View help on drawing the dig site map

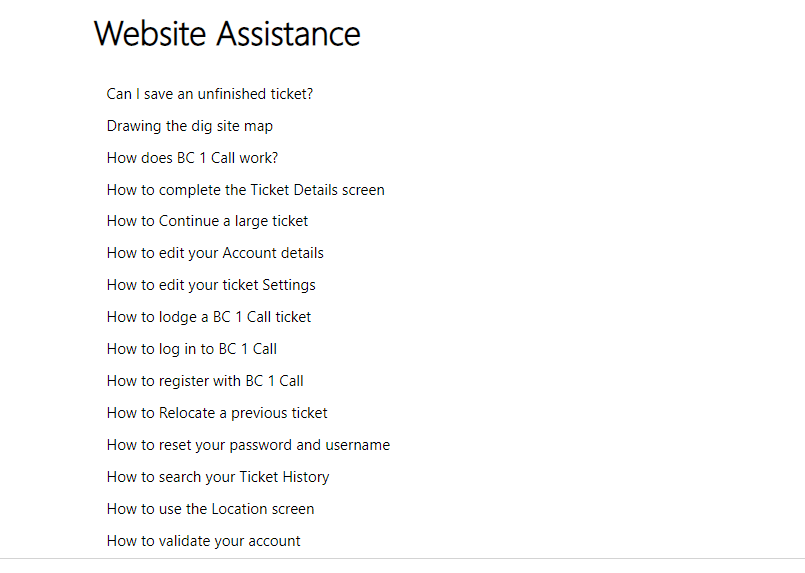click(x=190, y=126)
